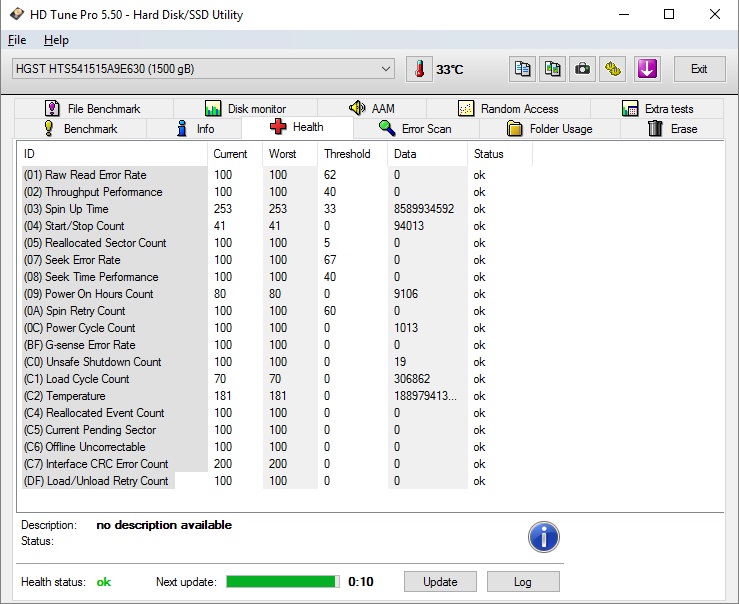Click the HD Tune Pro title bar icon
This screenshot has width=739, height=604.
pyautogui.click(x=17, y=14)
